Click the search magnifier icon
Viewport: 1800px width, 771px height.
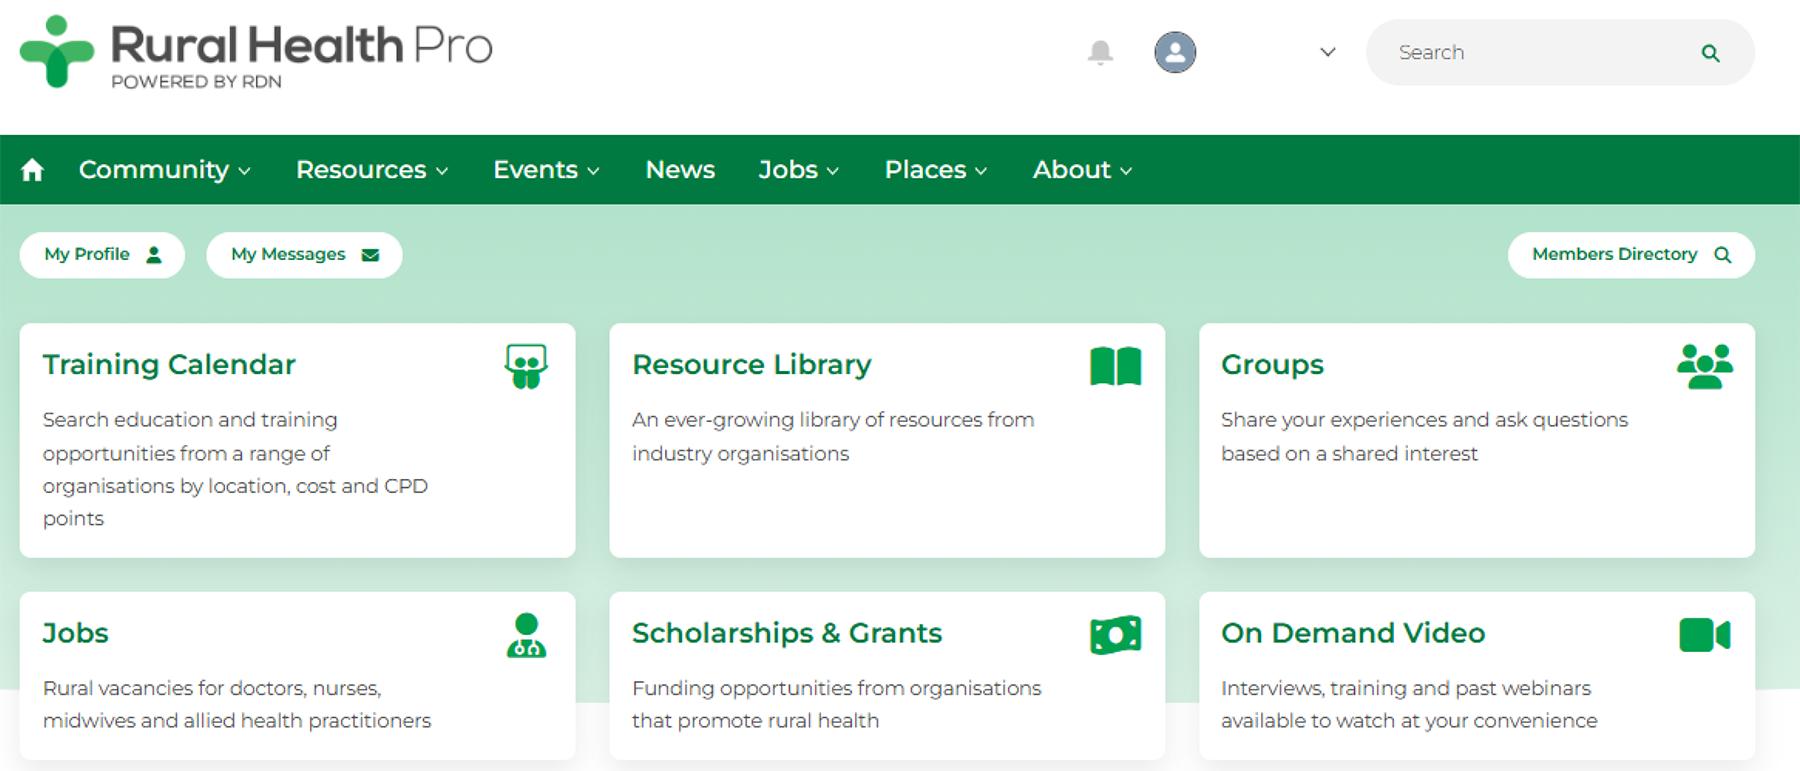tap(1711, 53)
